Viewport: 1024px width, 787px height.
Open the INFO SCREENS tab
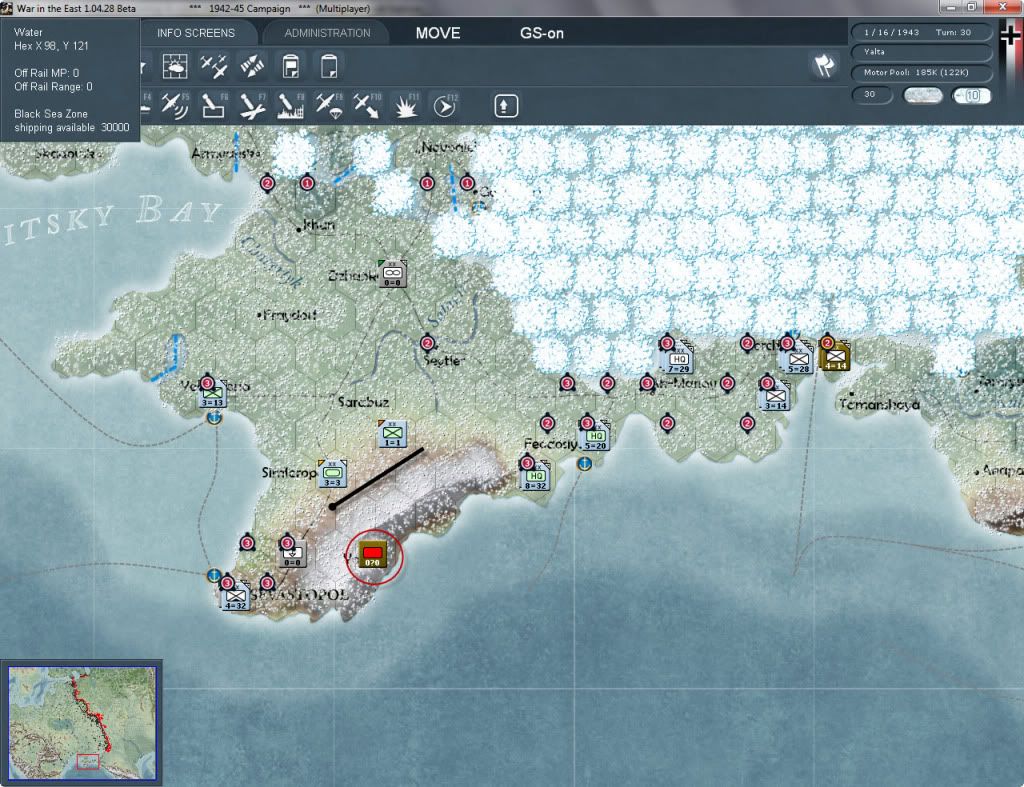tap(195, 33)
